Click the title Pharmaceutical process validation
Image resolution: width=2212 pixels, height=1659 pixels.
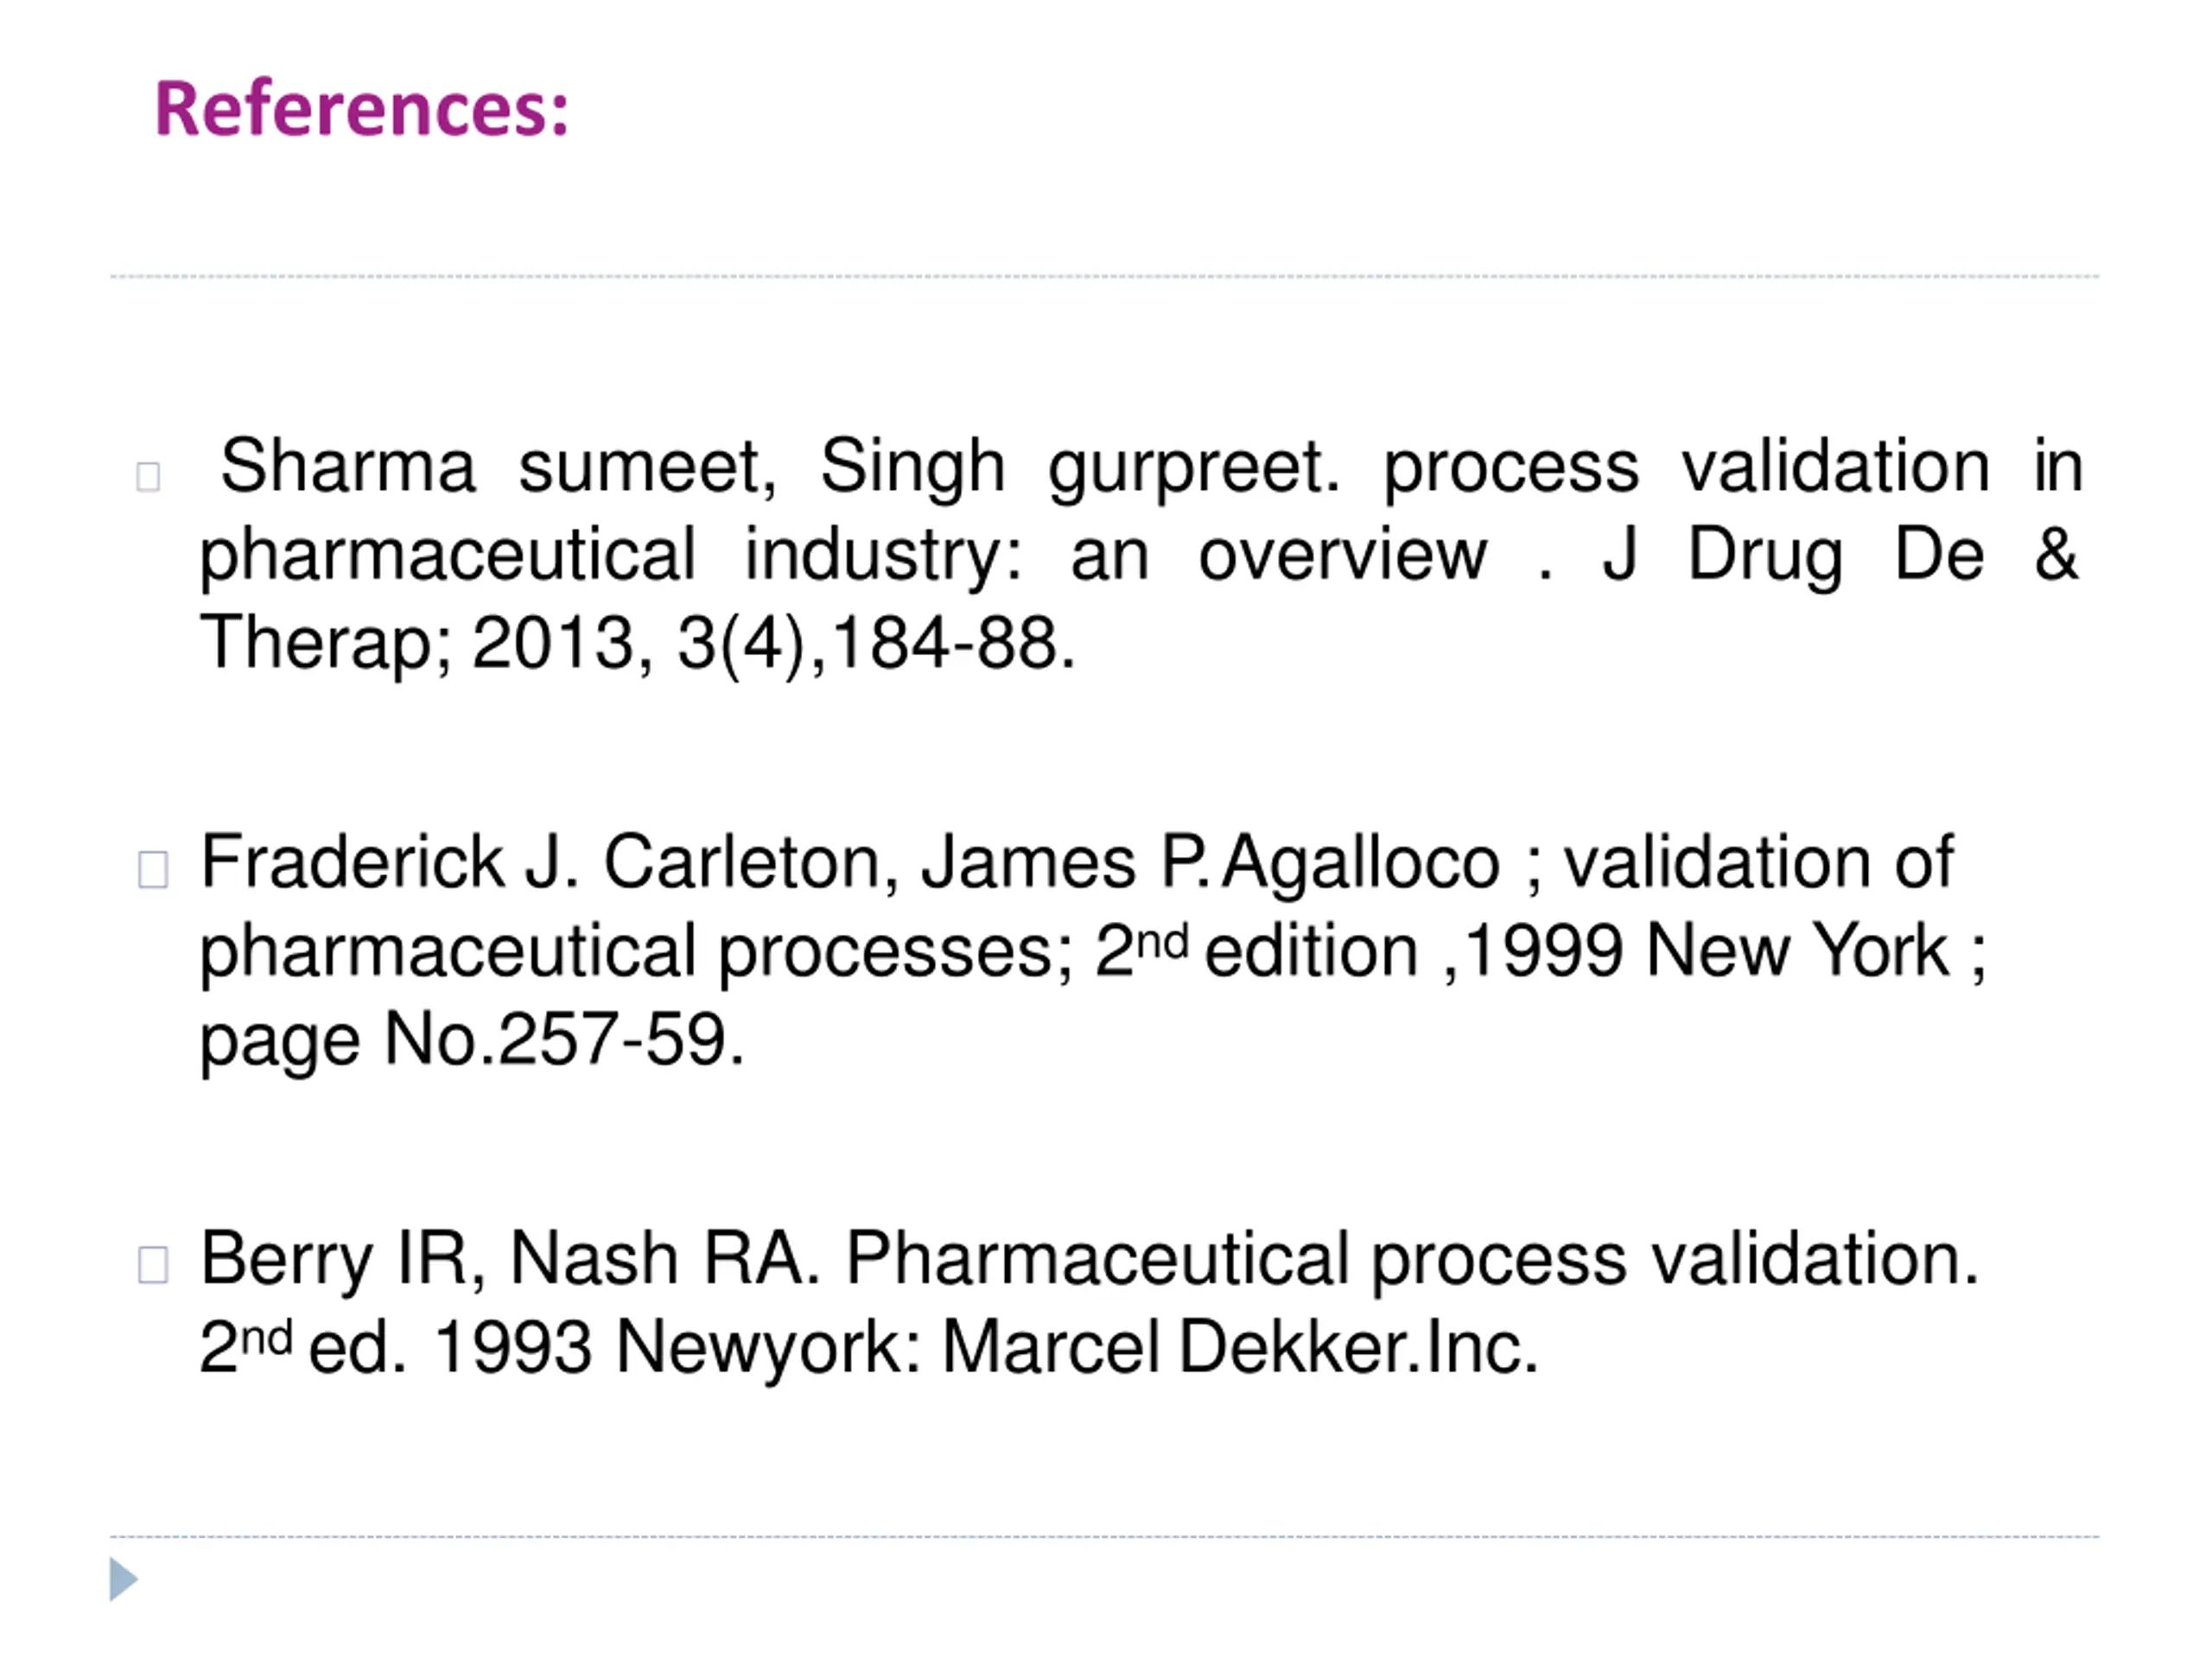(1413, 1260)
